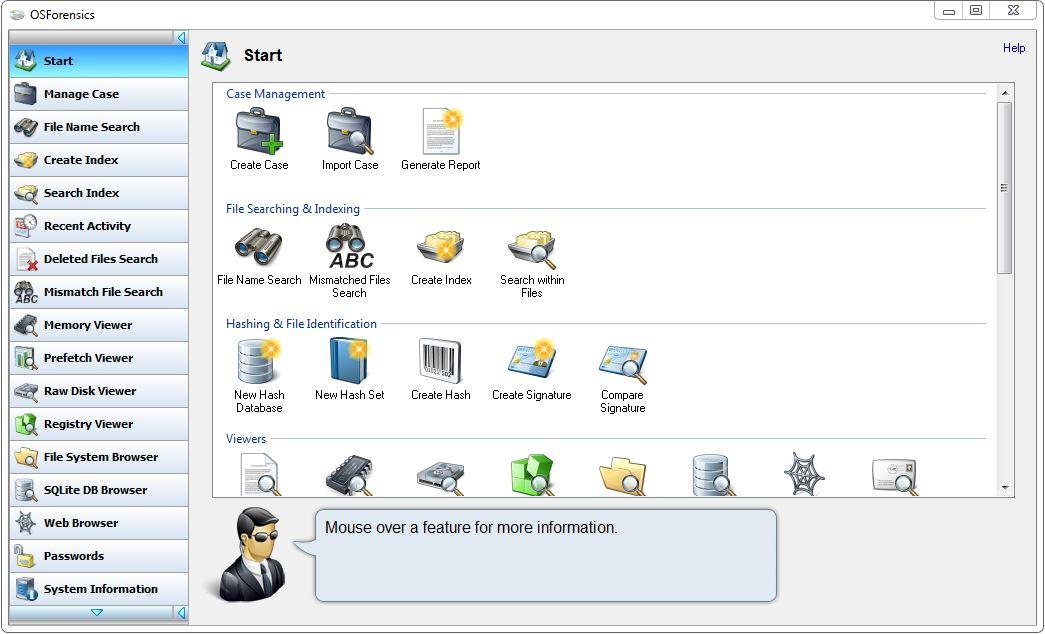
Task: Click the sidebar scroll-down triangle at bottom
Action: [97, 613]
